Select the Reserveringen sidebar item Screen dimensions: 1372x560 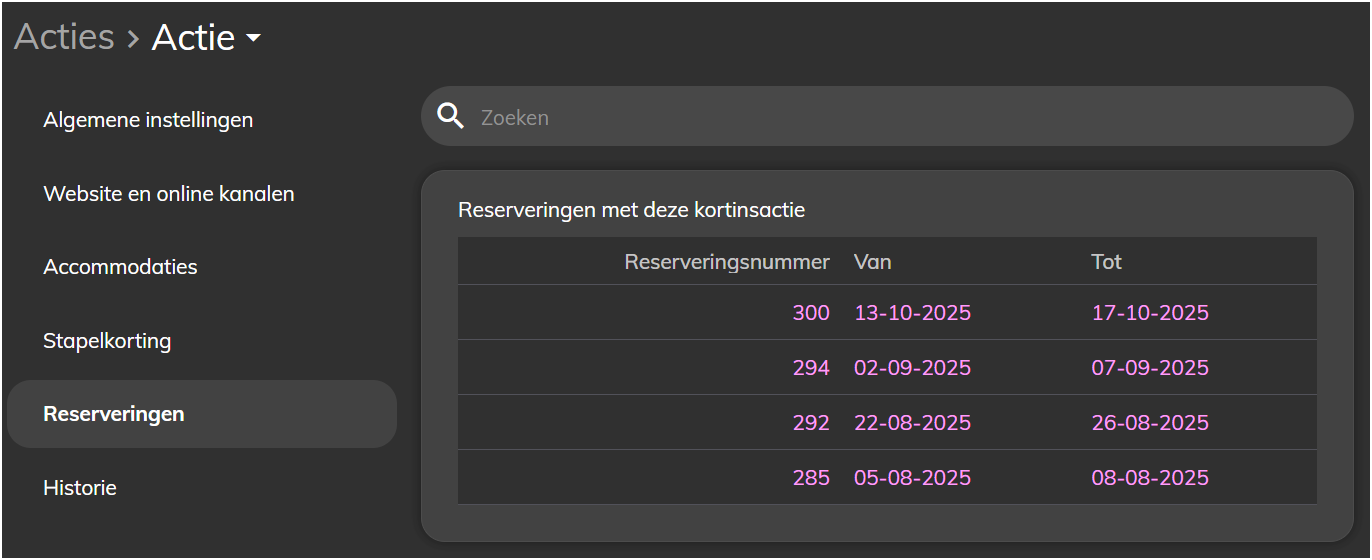202,414
